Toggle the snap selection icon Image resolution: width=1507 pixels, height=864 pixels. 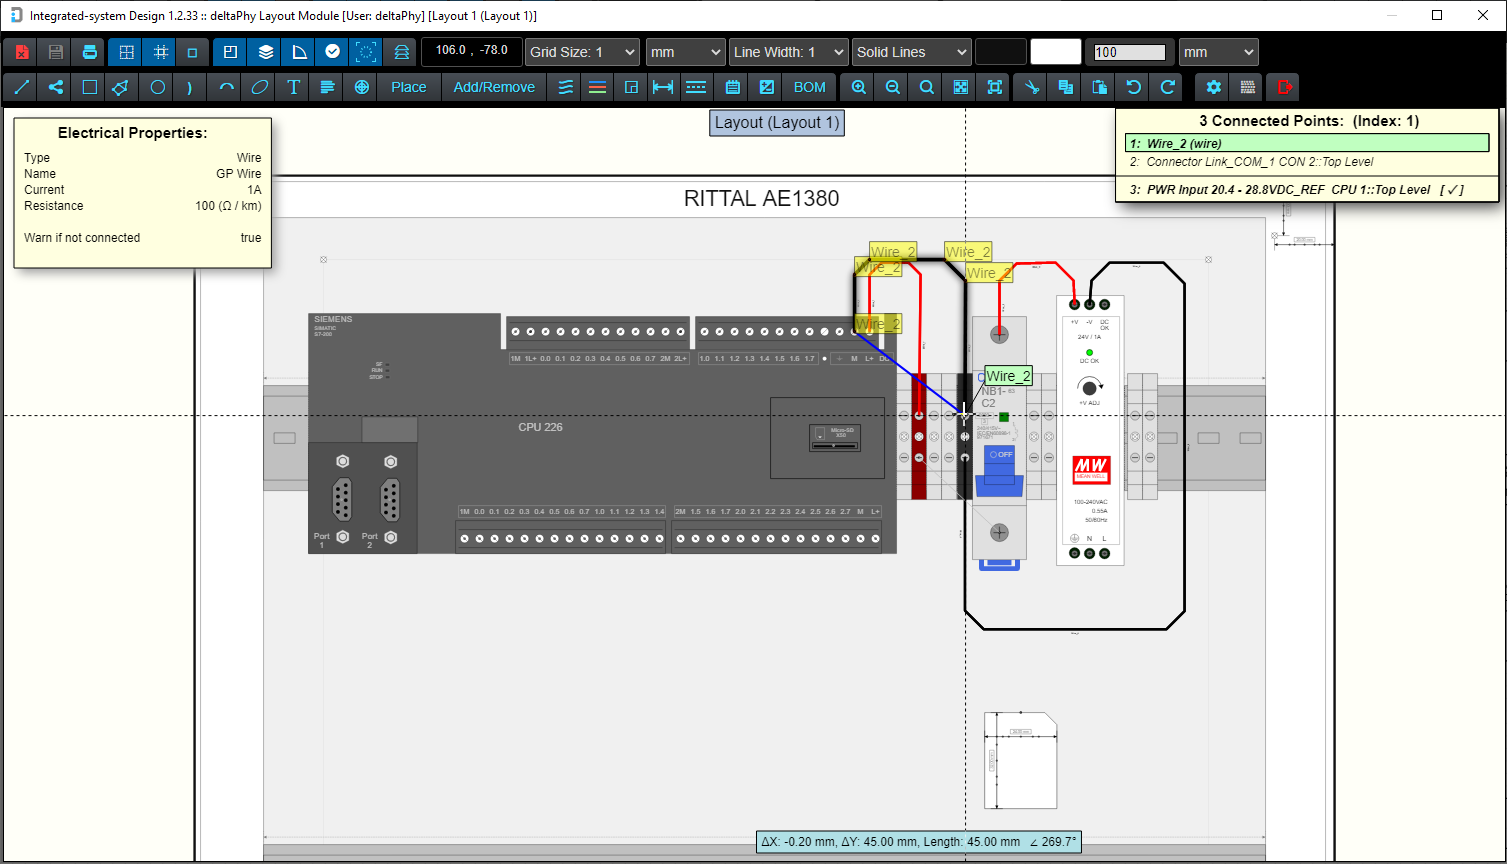(365, 51)
